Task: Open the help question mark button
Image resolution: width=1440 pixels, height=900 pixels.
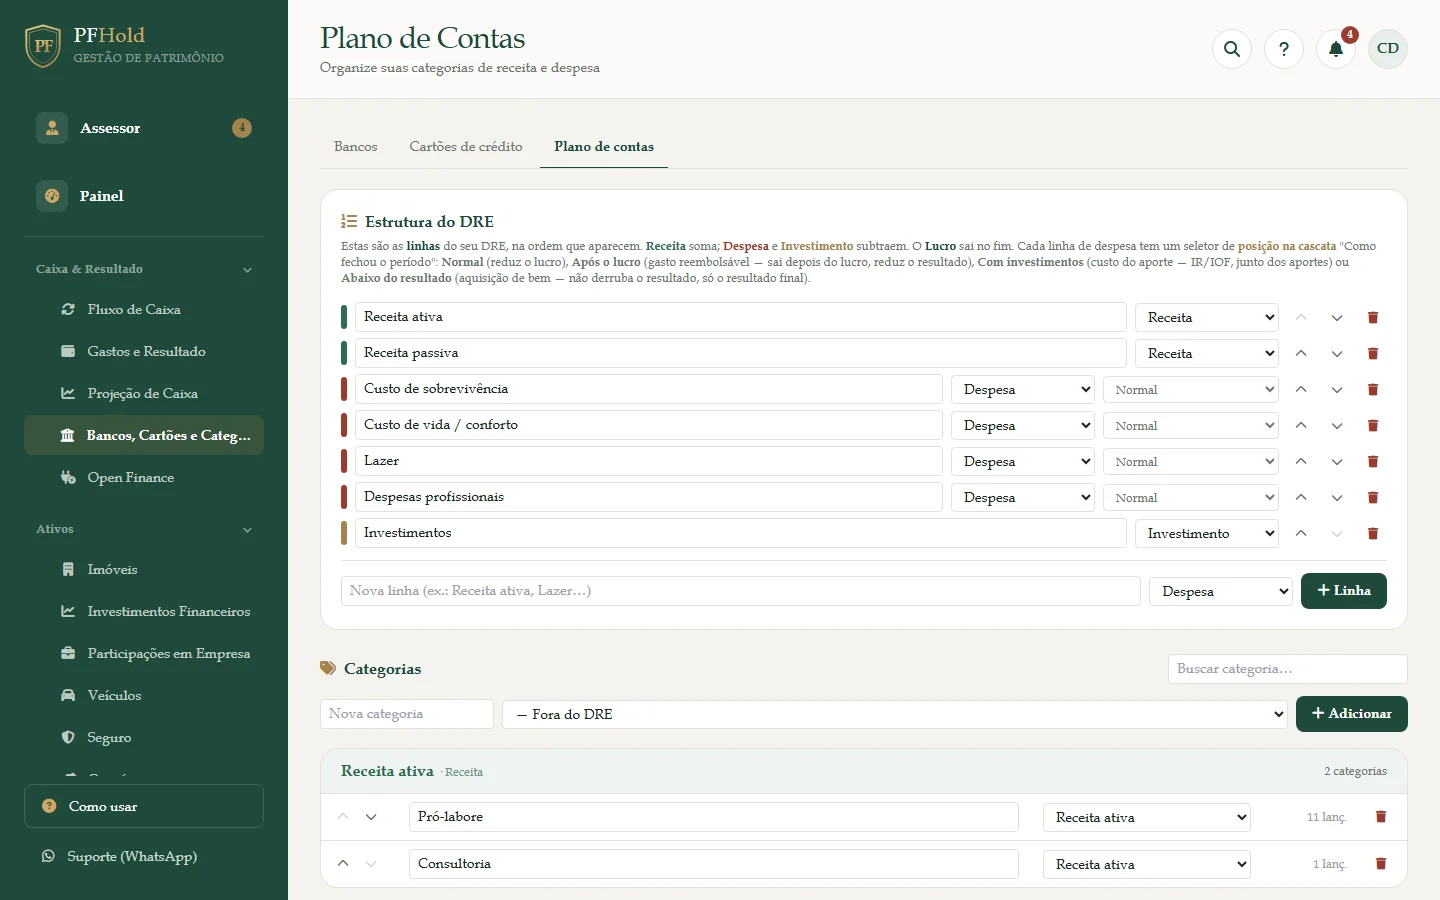Action: 1284,49
